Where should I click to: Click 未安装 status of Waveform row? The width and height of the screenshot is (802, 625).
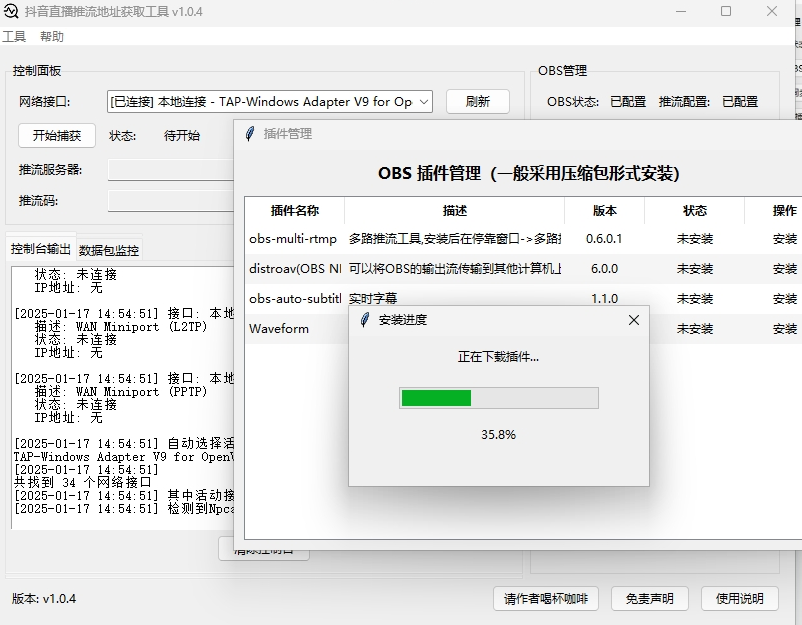click(x=695, y=329)
